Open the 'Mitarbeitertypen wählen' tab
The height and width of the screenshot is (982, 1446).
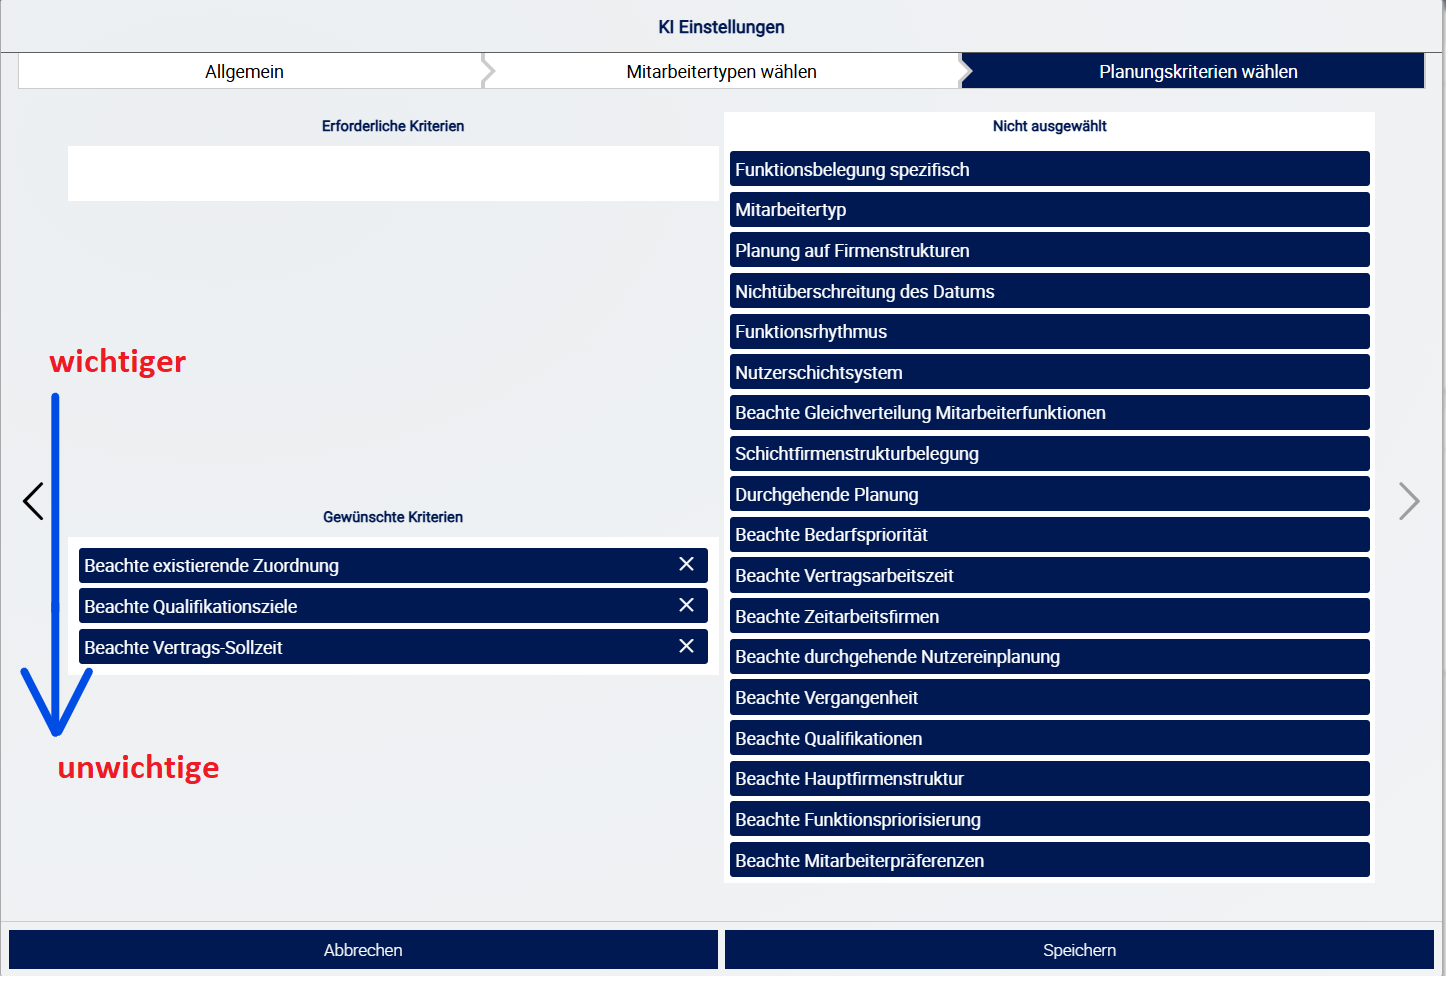point(721,72)
